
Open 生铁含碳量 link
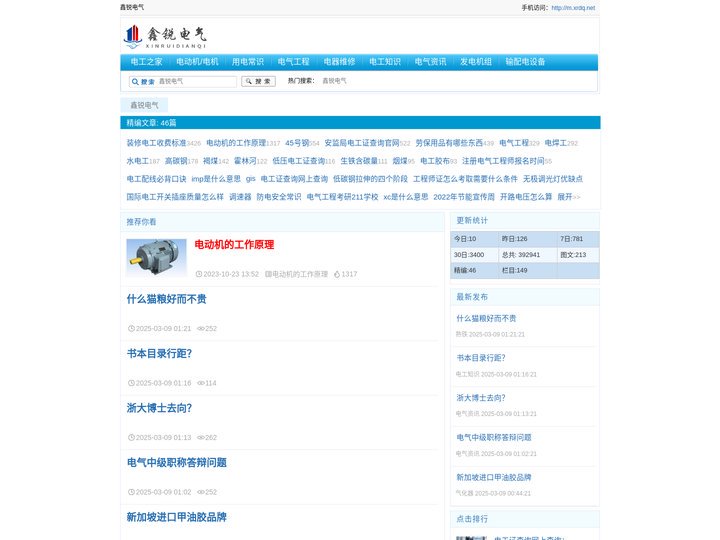click(x=359, y=161)
